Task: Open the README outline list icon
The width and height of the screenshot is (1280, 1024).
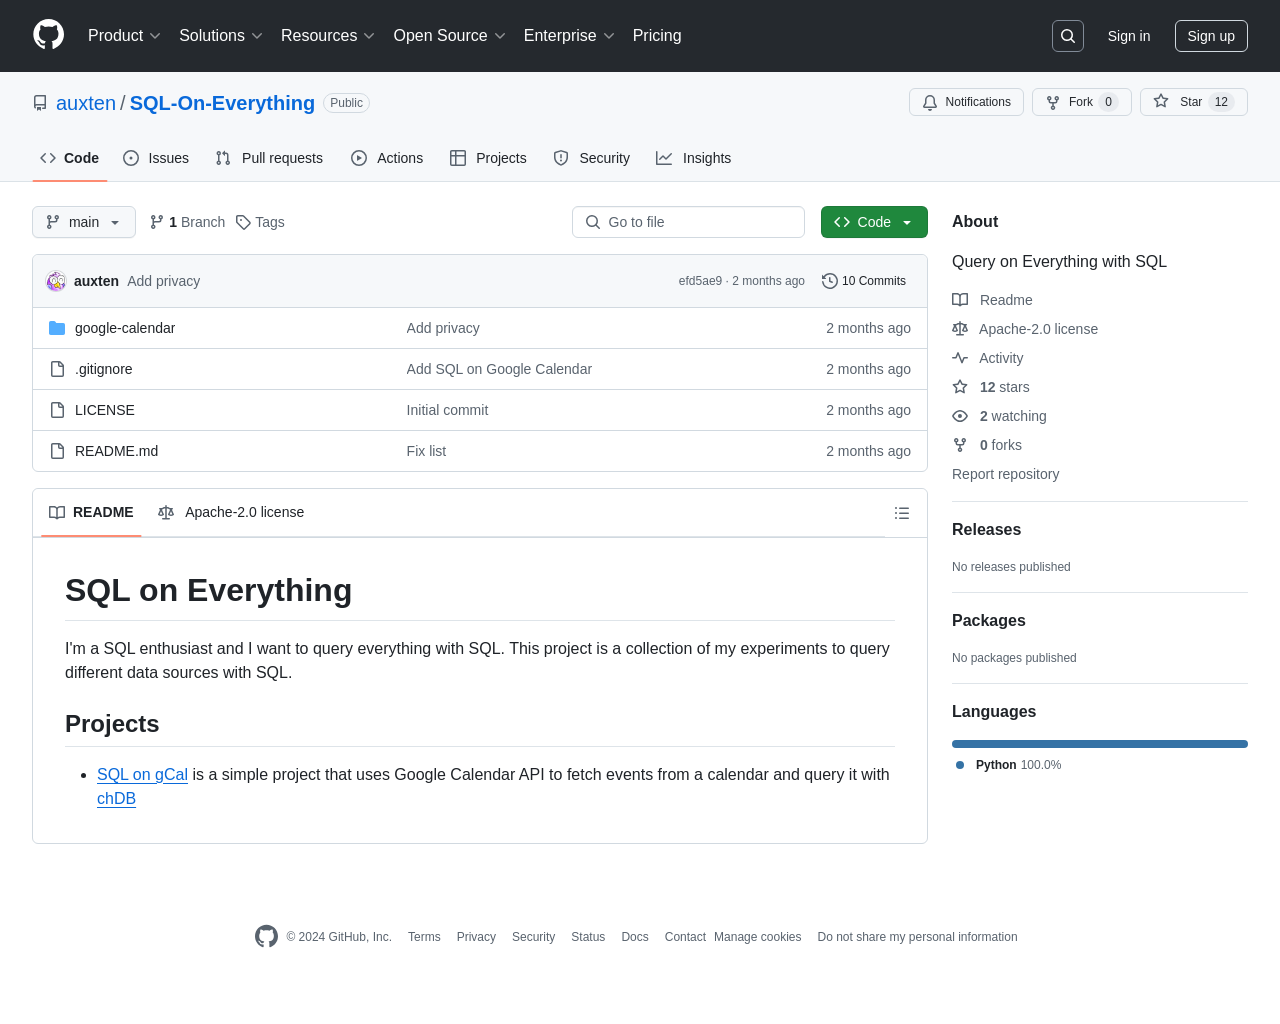Action: pyautogui.click(x=902, y=513)
